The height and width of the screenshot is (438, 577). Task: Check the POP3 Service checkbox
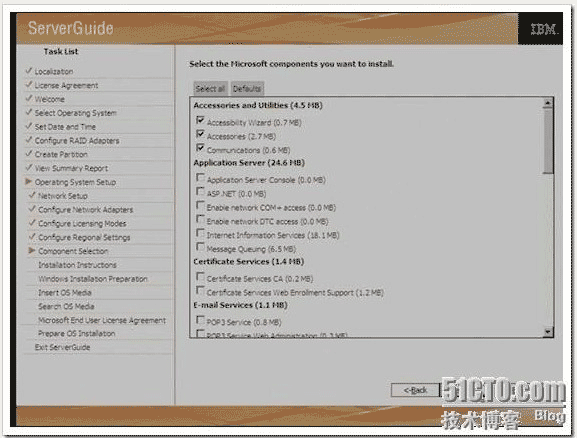pos(200,320)
